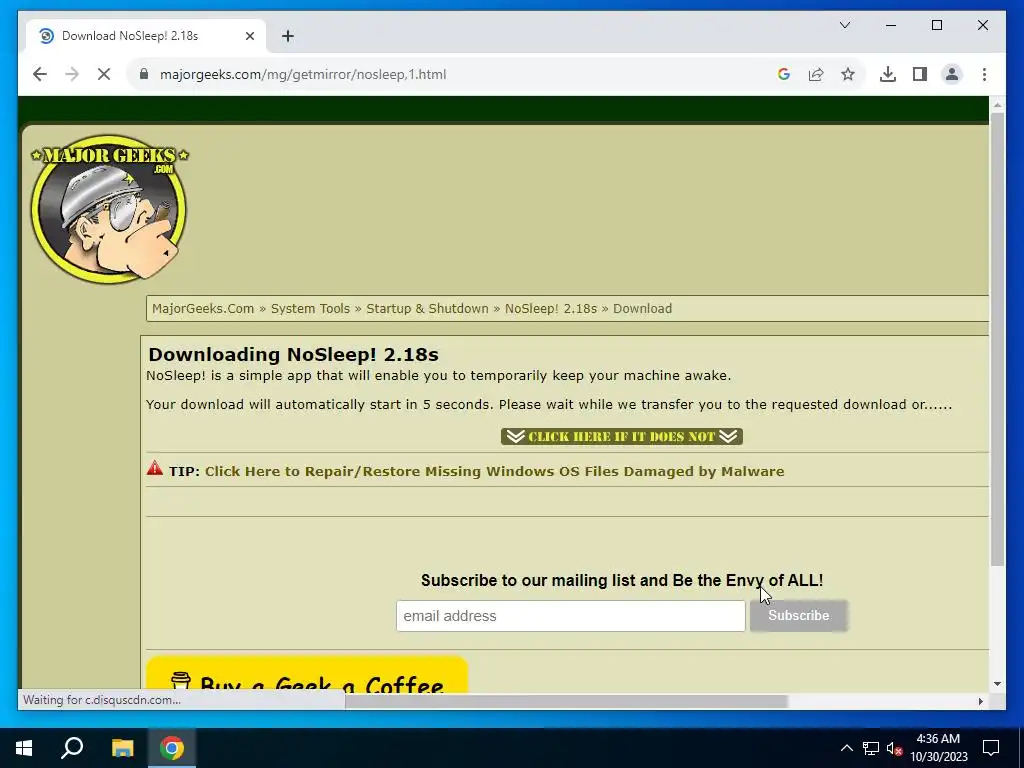This screenshot has height=768, width=1024.
Task: Open System Tools breadcrumb link
Action: [310, 308]
